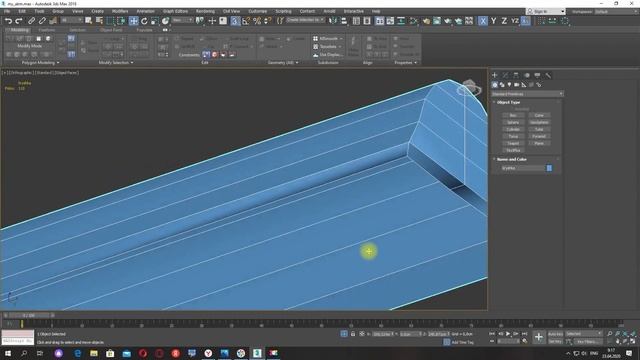Click the Teapot primitive button

point(513,143)
